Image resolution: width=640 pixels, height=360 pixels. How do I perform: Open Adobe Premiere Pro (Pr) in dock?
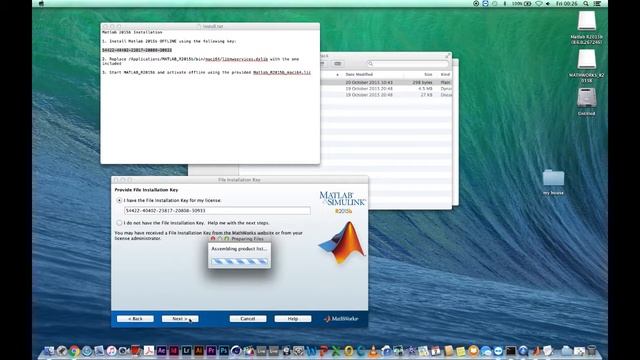(211, 351)
